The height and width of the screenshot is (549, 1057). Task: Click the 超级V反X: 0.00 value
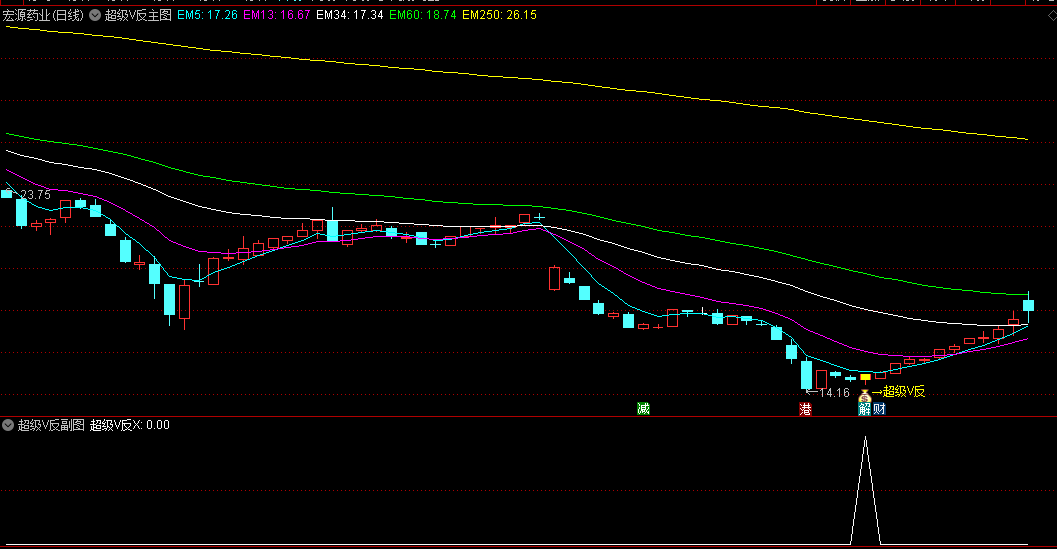(x=129, y=425)
